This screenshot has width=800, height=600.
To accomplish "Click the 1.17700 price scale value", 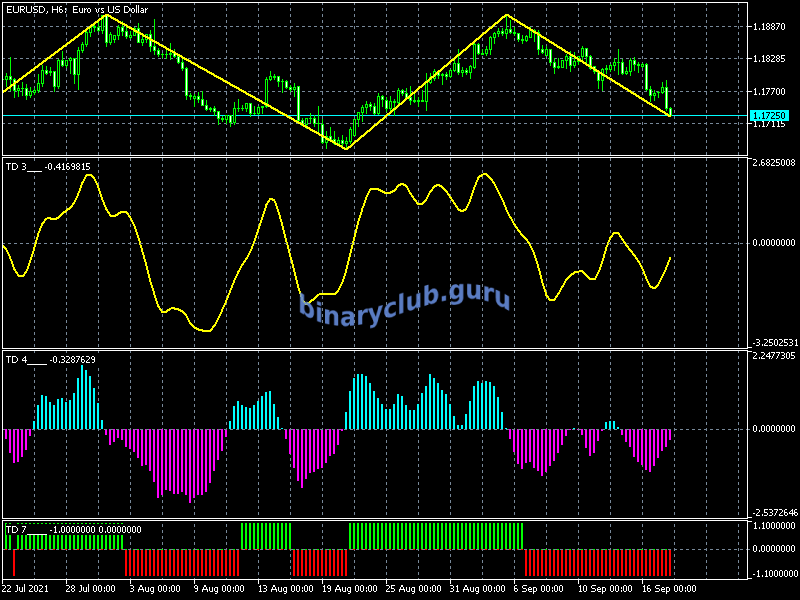I will pos(771,92).
